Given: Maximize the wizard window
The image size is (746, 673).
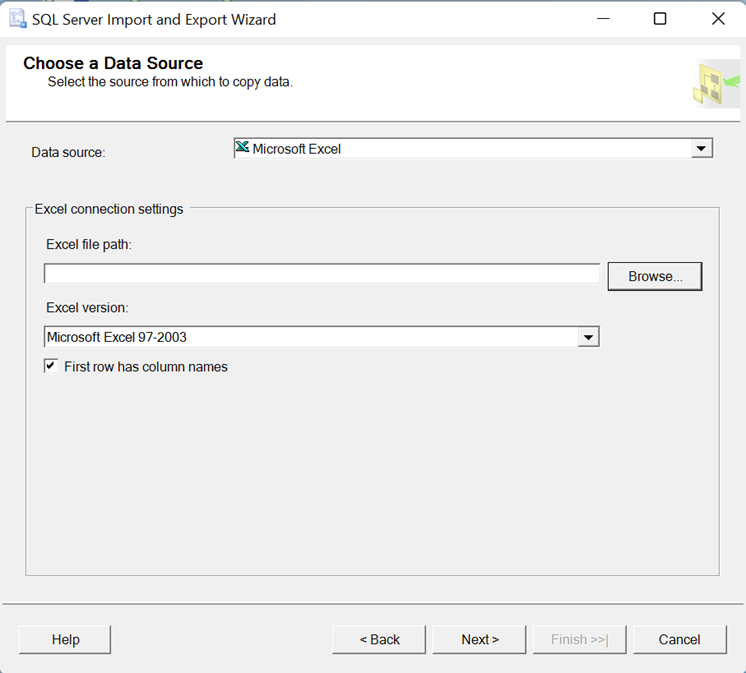Looking at the screenshot, I should (660, 19).
